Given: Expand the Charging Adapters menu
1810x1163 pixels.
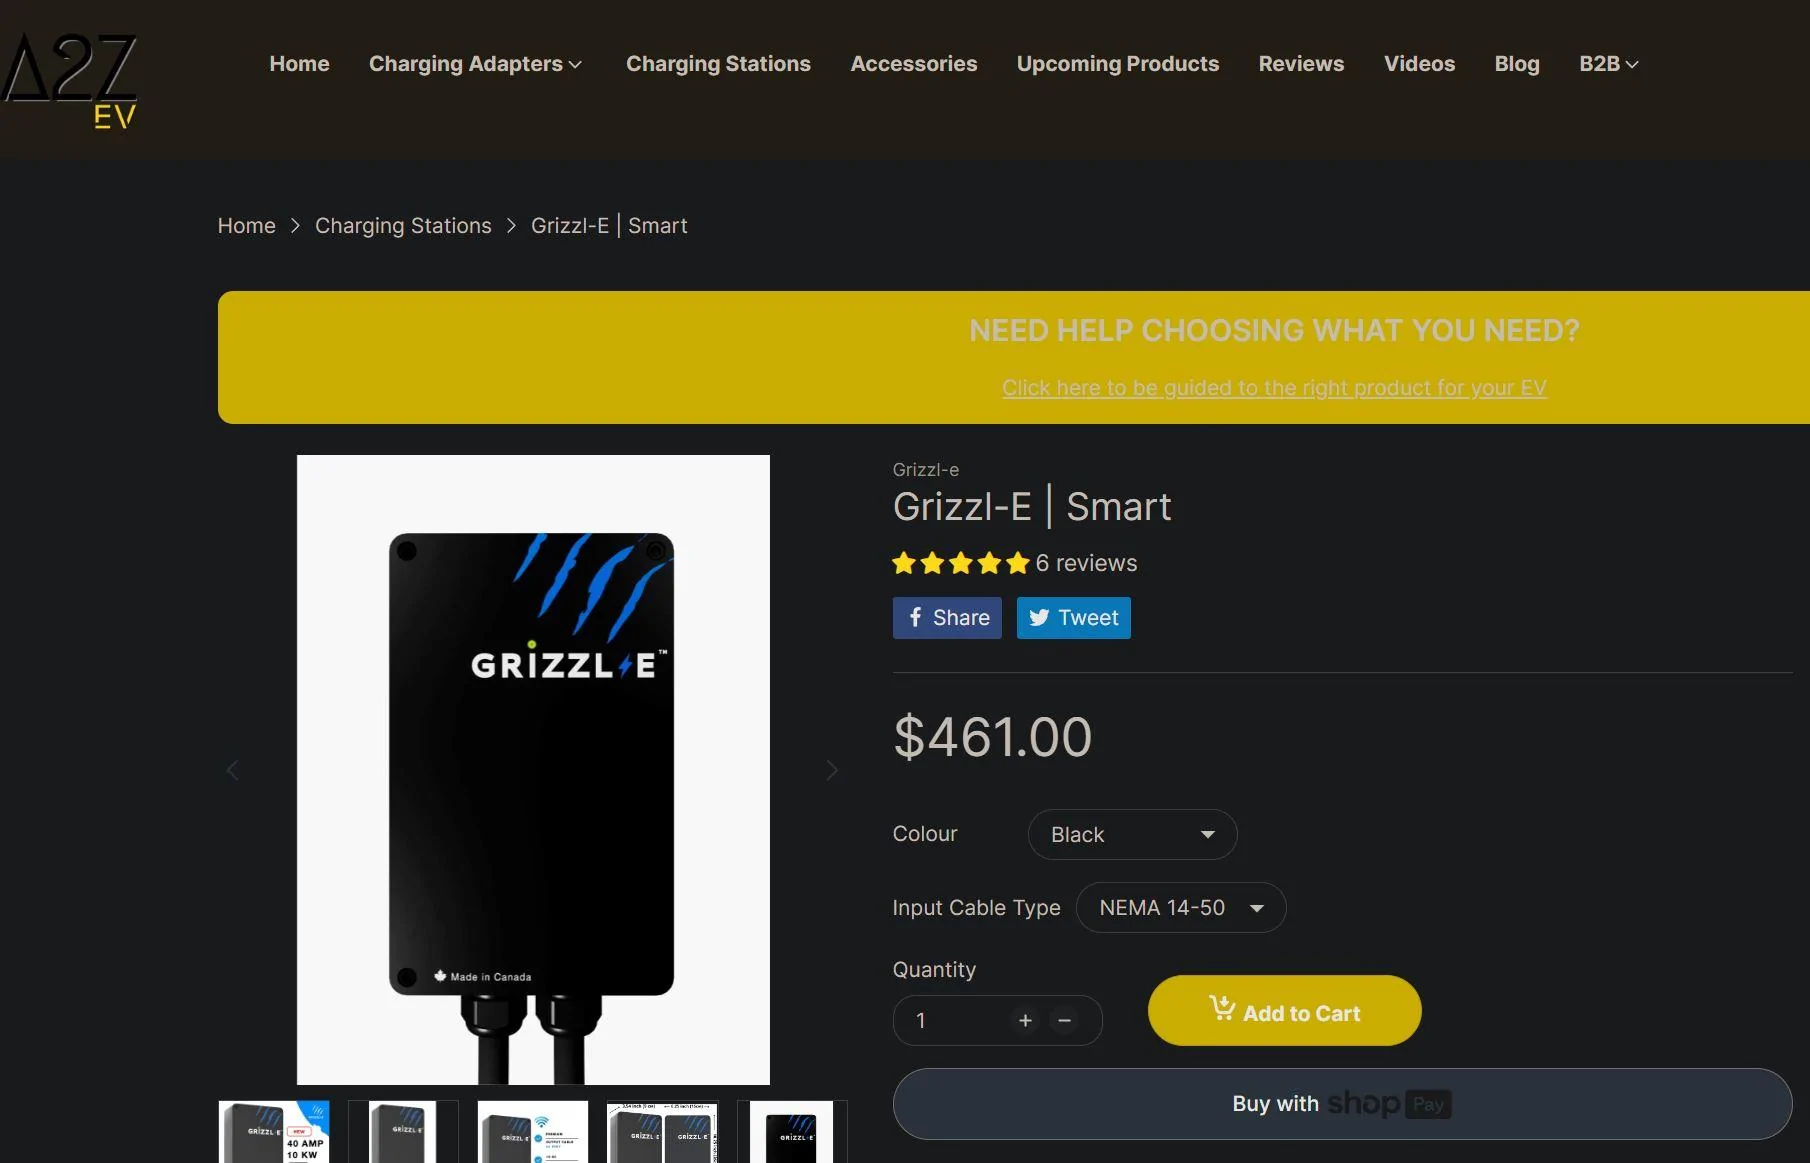Looking at the screenshot, I should [476, 64].
